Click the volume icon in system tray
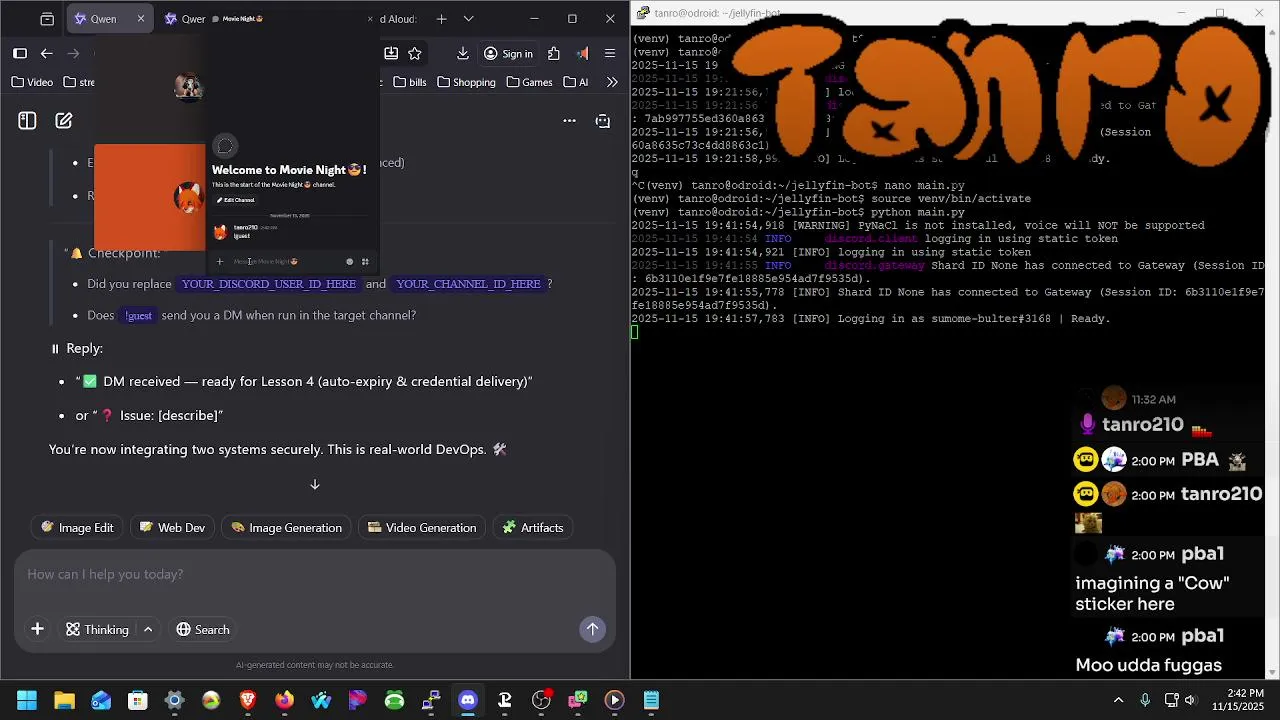1280x720 pixels. tap(1190, 700)
